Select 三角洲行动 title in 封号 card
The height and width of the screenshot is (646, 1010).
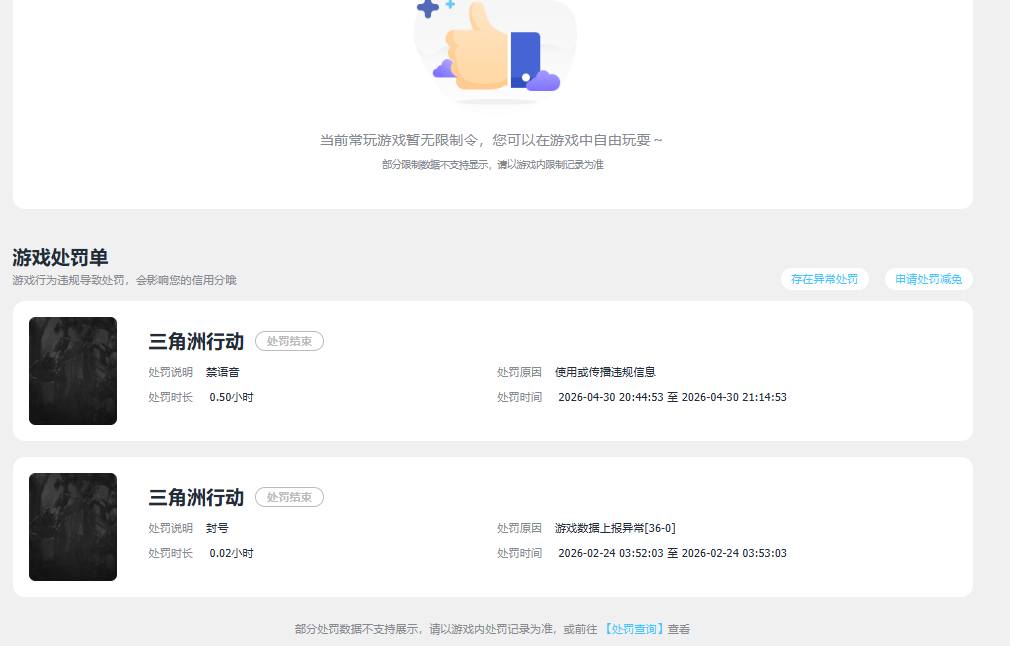pyautogui.click(x=196, y=497)
